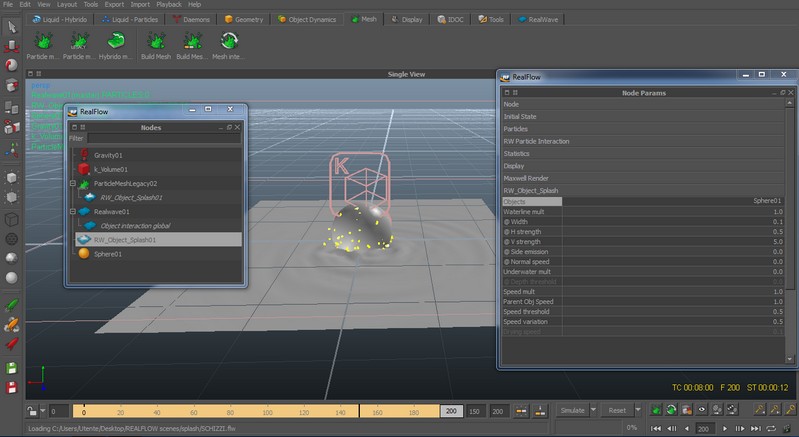
Task: Collapse the ParticleMeshLegacy02 tree node
Action: coord(73,183)
